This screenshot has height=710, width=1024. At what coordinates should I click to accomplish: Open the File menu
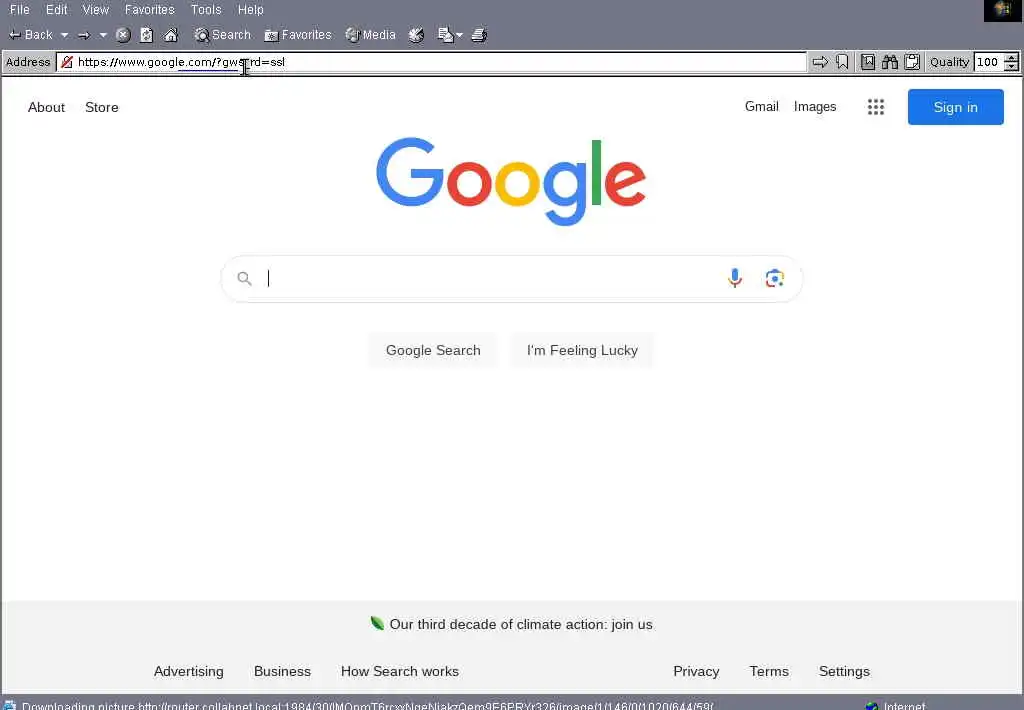(x=20, y=10)
